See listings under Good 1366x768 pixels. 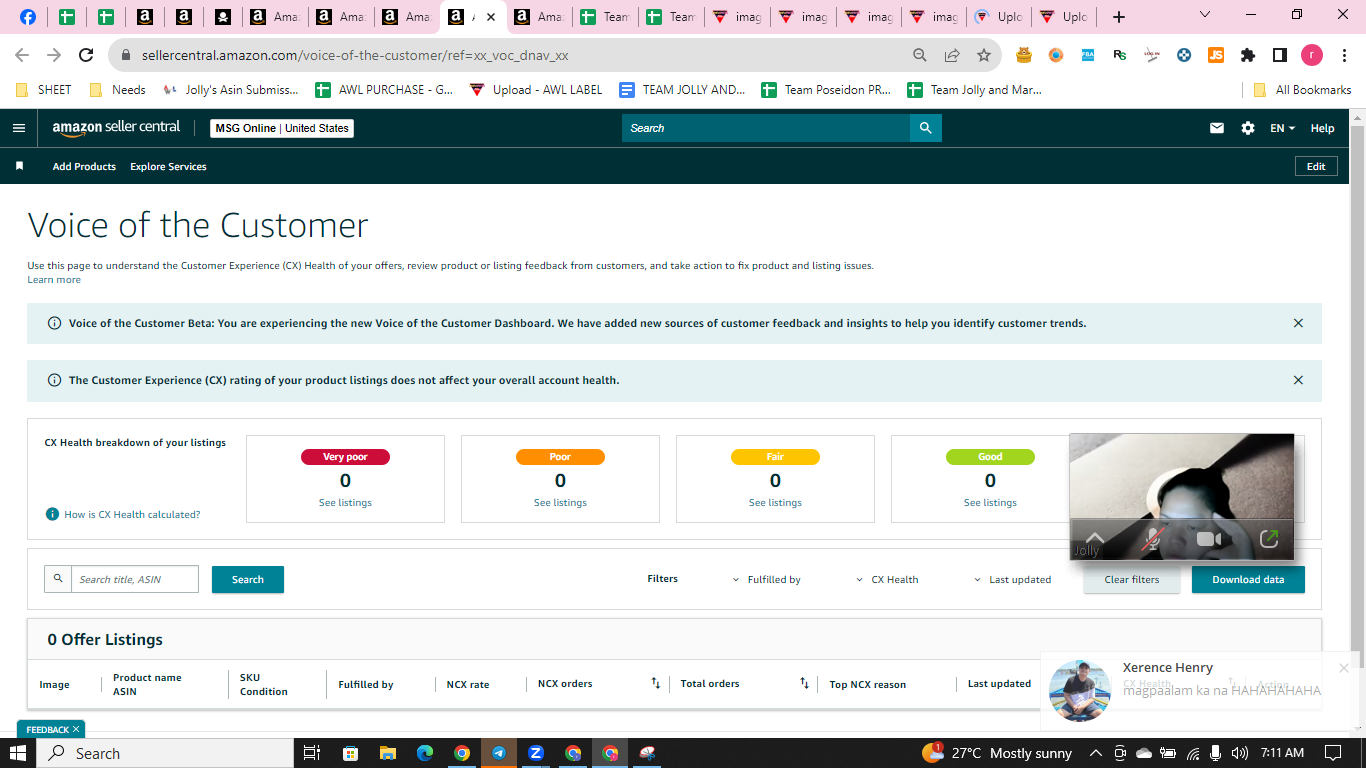point(990,503)
